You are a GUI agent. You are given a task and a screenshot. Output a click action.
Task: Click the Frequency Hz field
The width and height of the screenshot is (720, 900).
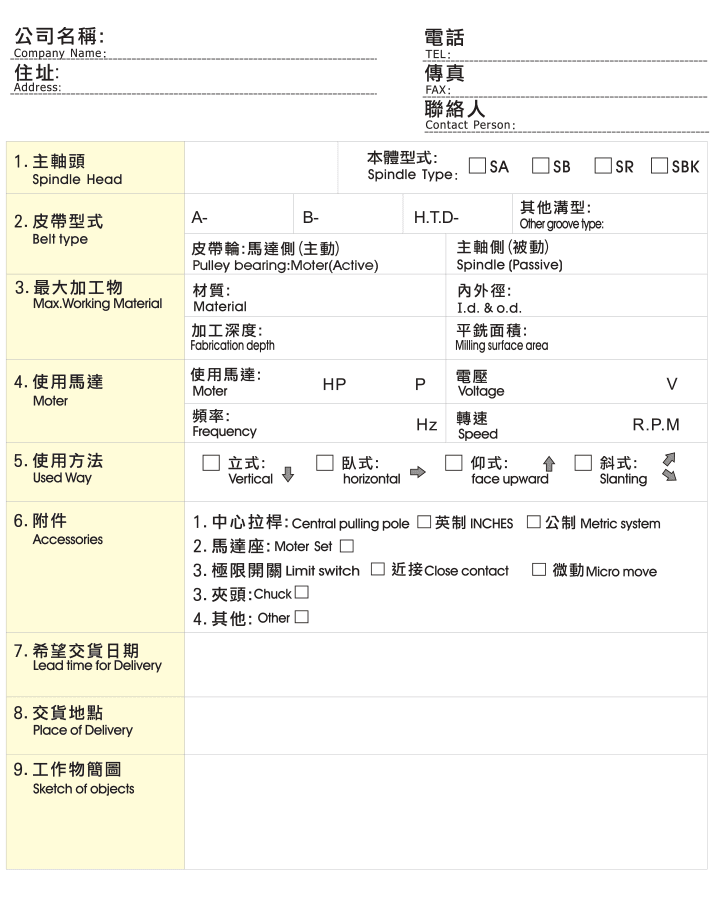click(x=315, y=423)
